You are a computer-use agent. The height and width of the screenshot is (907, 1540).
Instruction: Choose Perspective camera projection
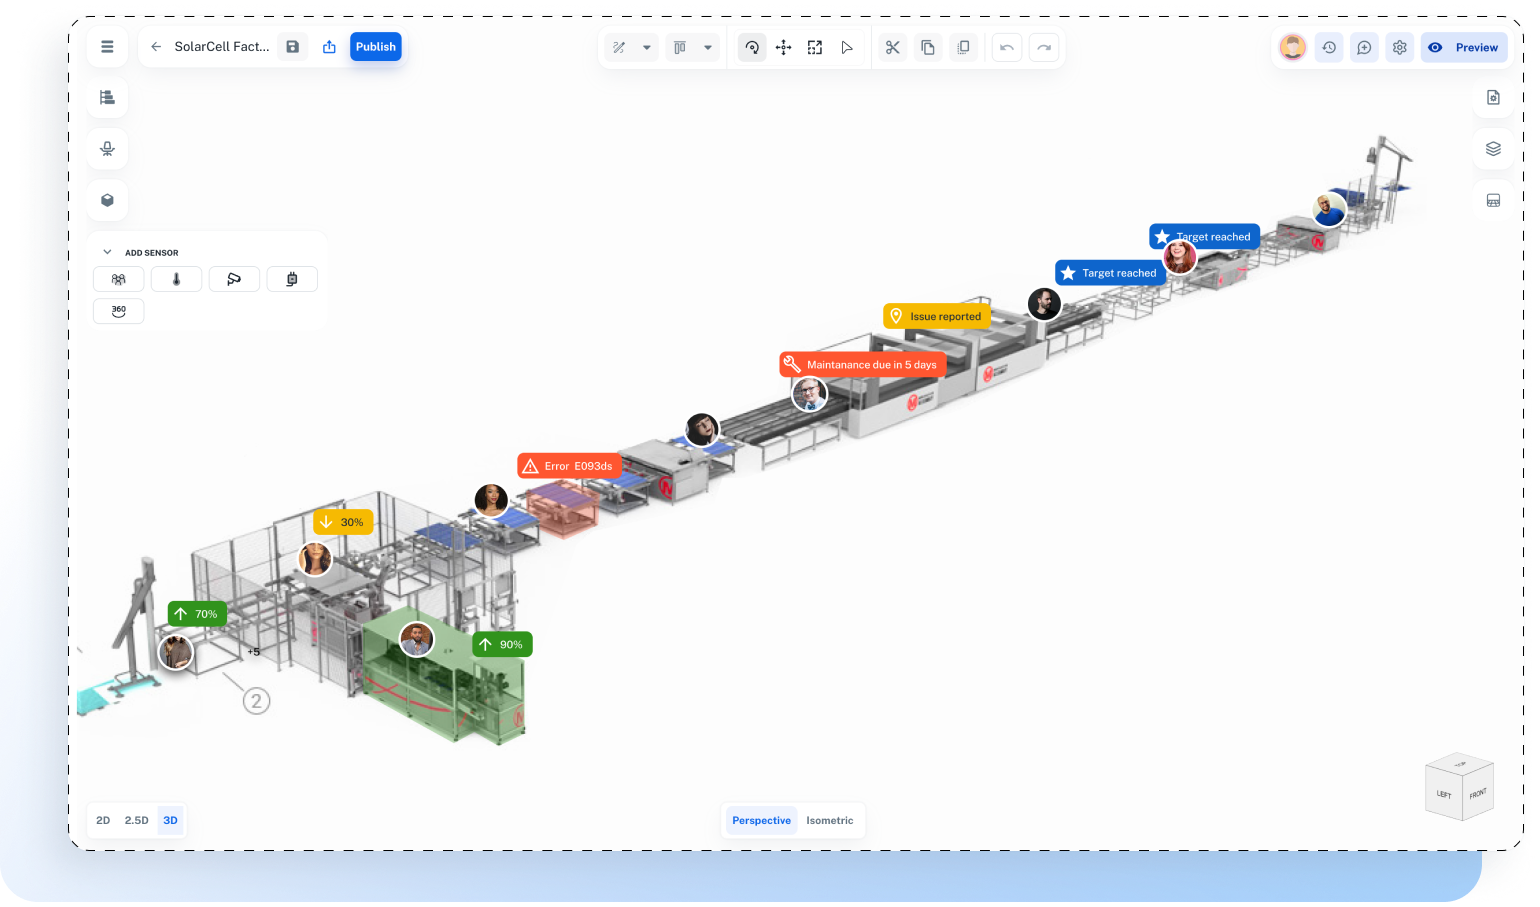pos(761,820)
